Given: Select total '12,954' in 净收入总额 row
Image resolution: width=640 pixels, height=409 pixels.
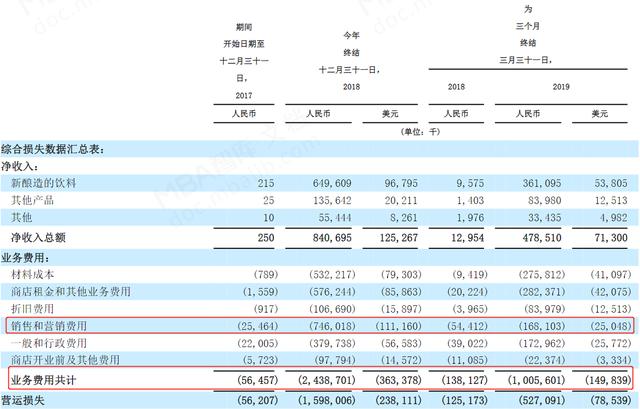Looking at the screenshot, I should coord(467,238).
